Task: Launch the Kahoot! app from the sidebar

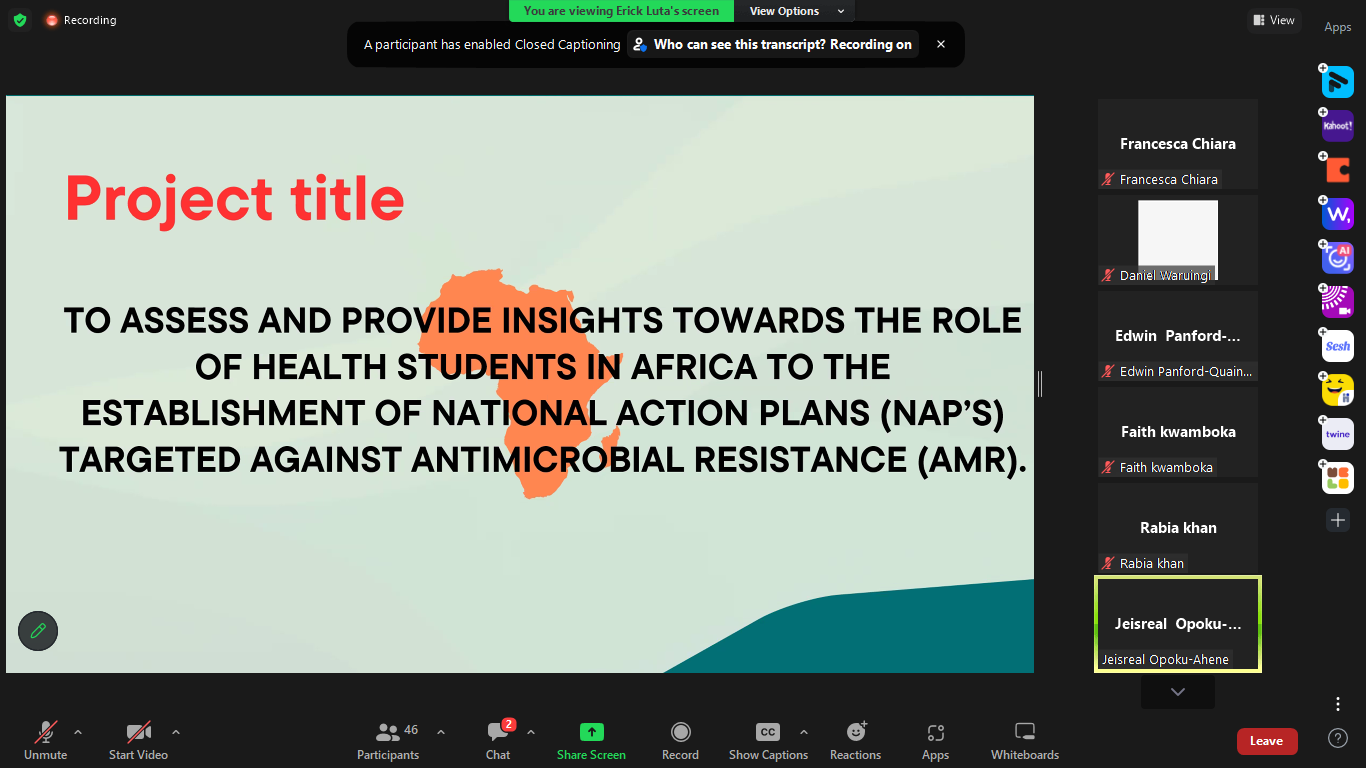Action: (x=1337, y=125)
